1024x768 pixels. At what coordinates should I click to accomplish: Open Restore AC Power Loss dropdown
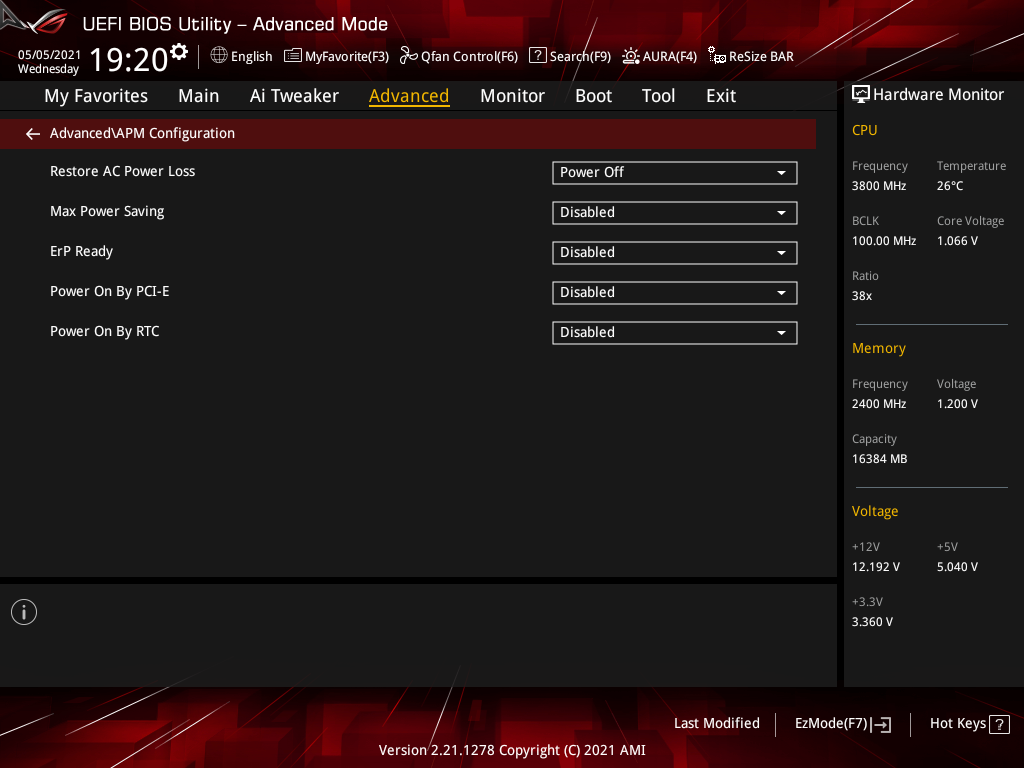point(675,173)
